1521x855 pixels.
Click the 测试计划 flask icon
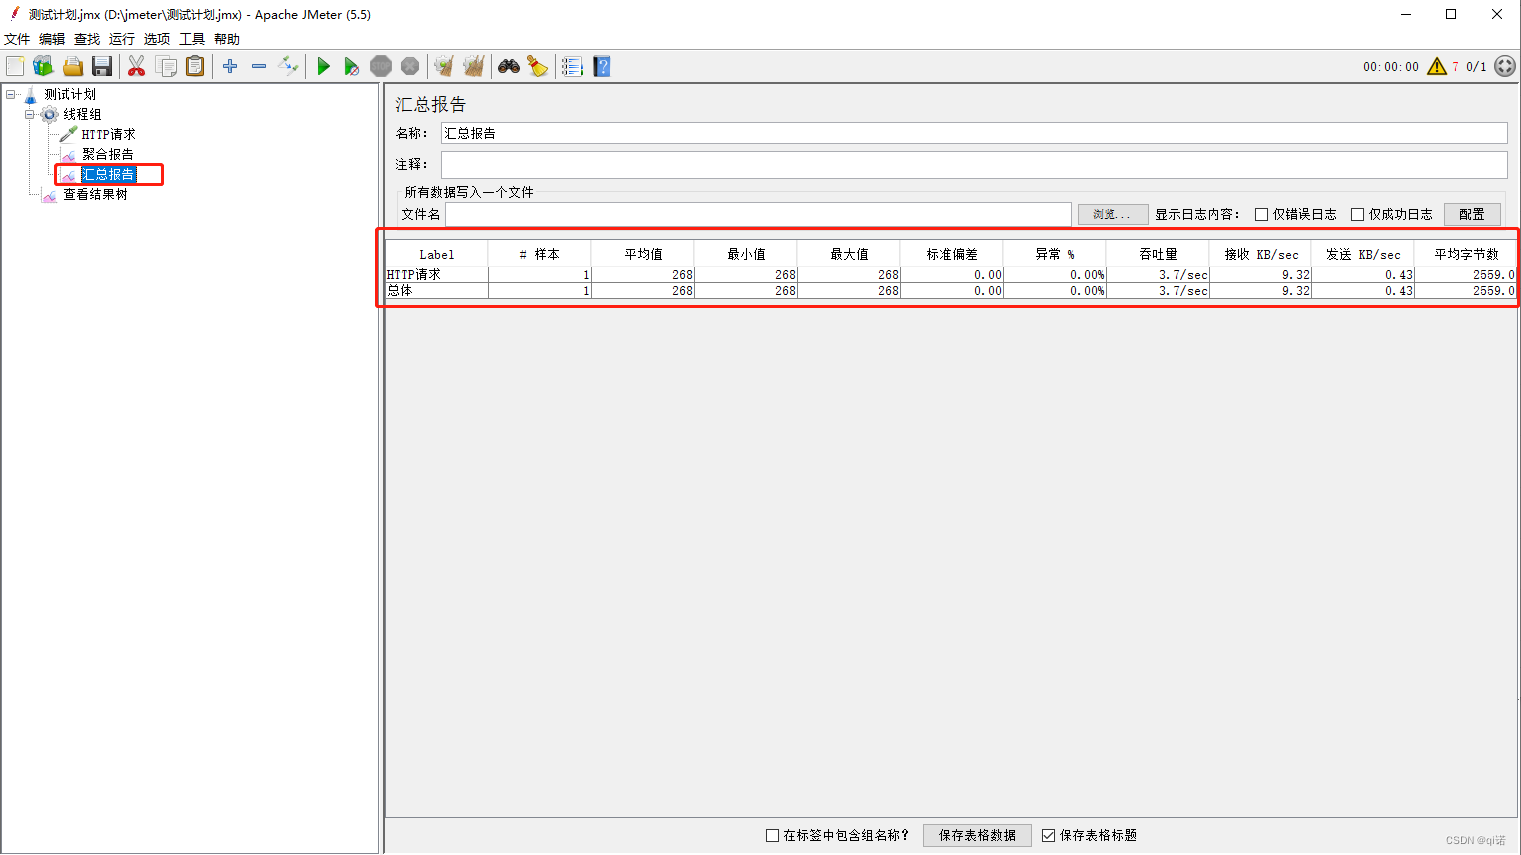[x=30, y=94]
